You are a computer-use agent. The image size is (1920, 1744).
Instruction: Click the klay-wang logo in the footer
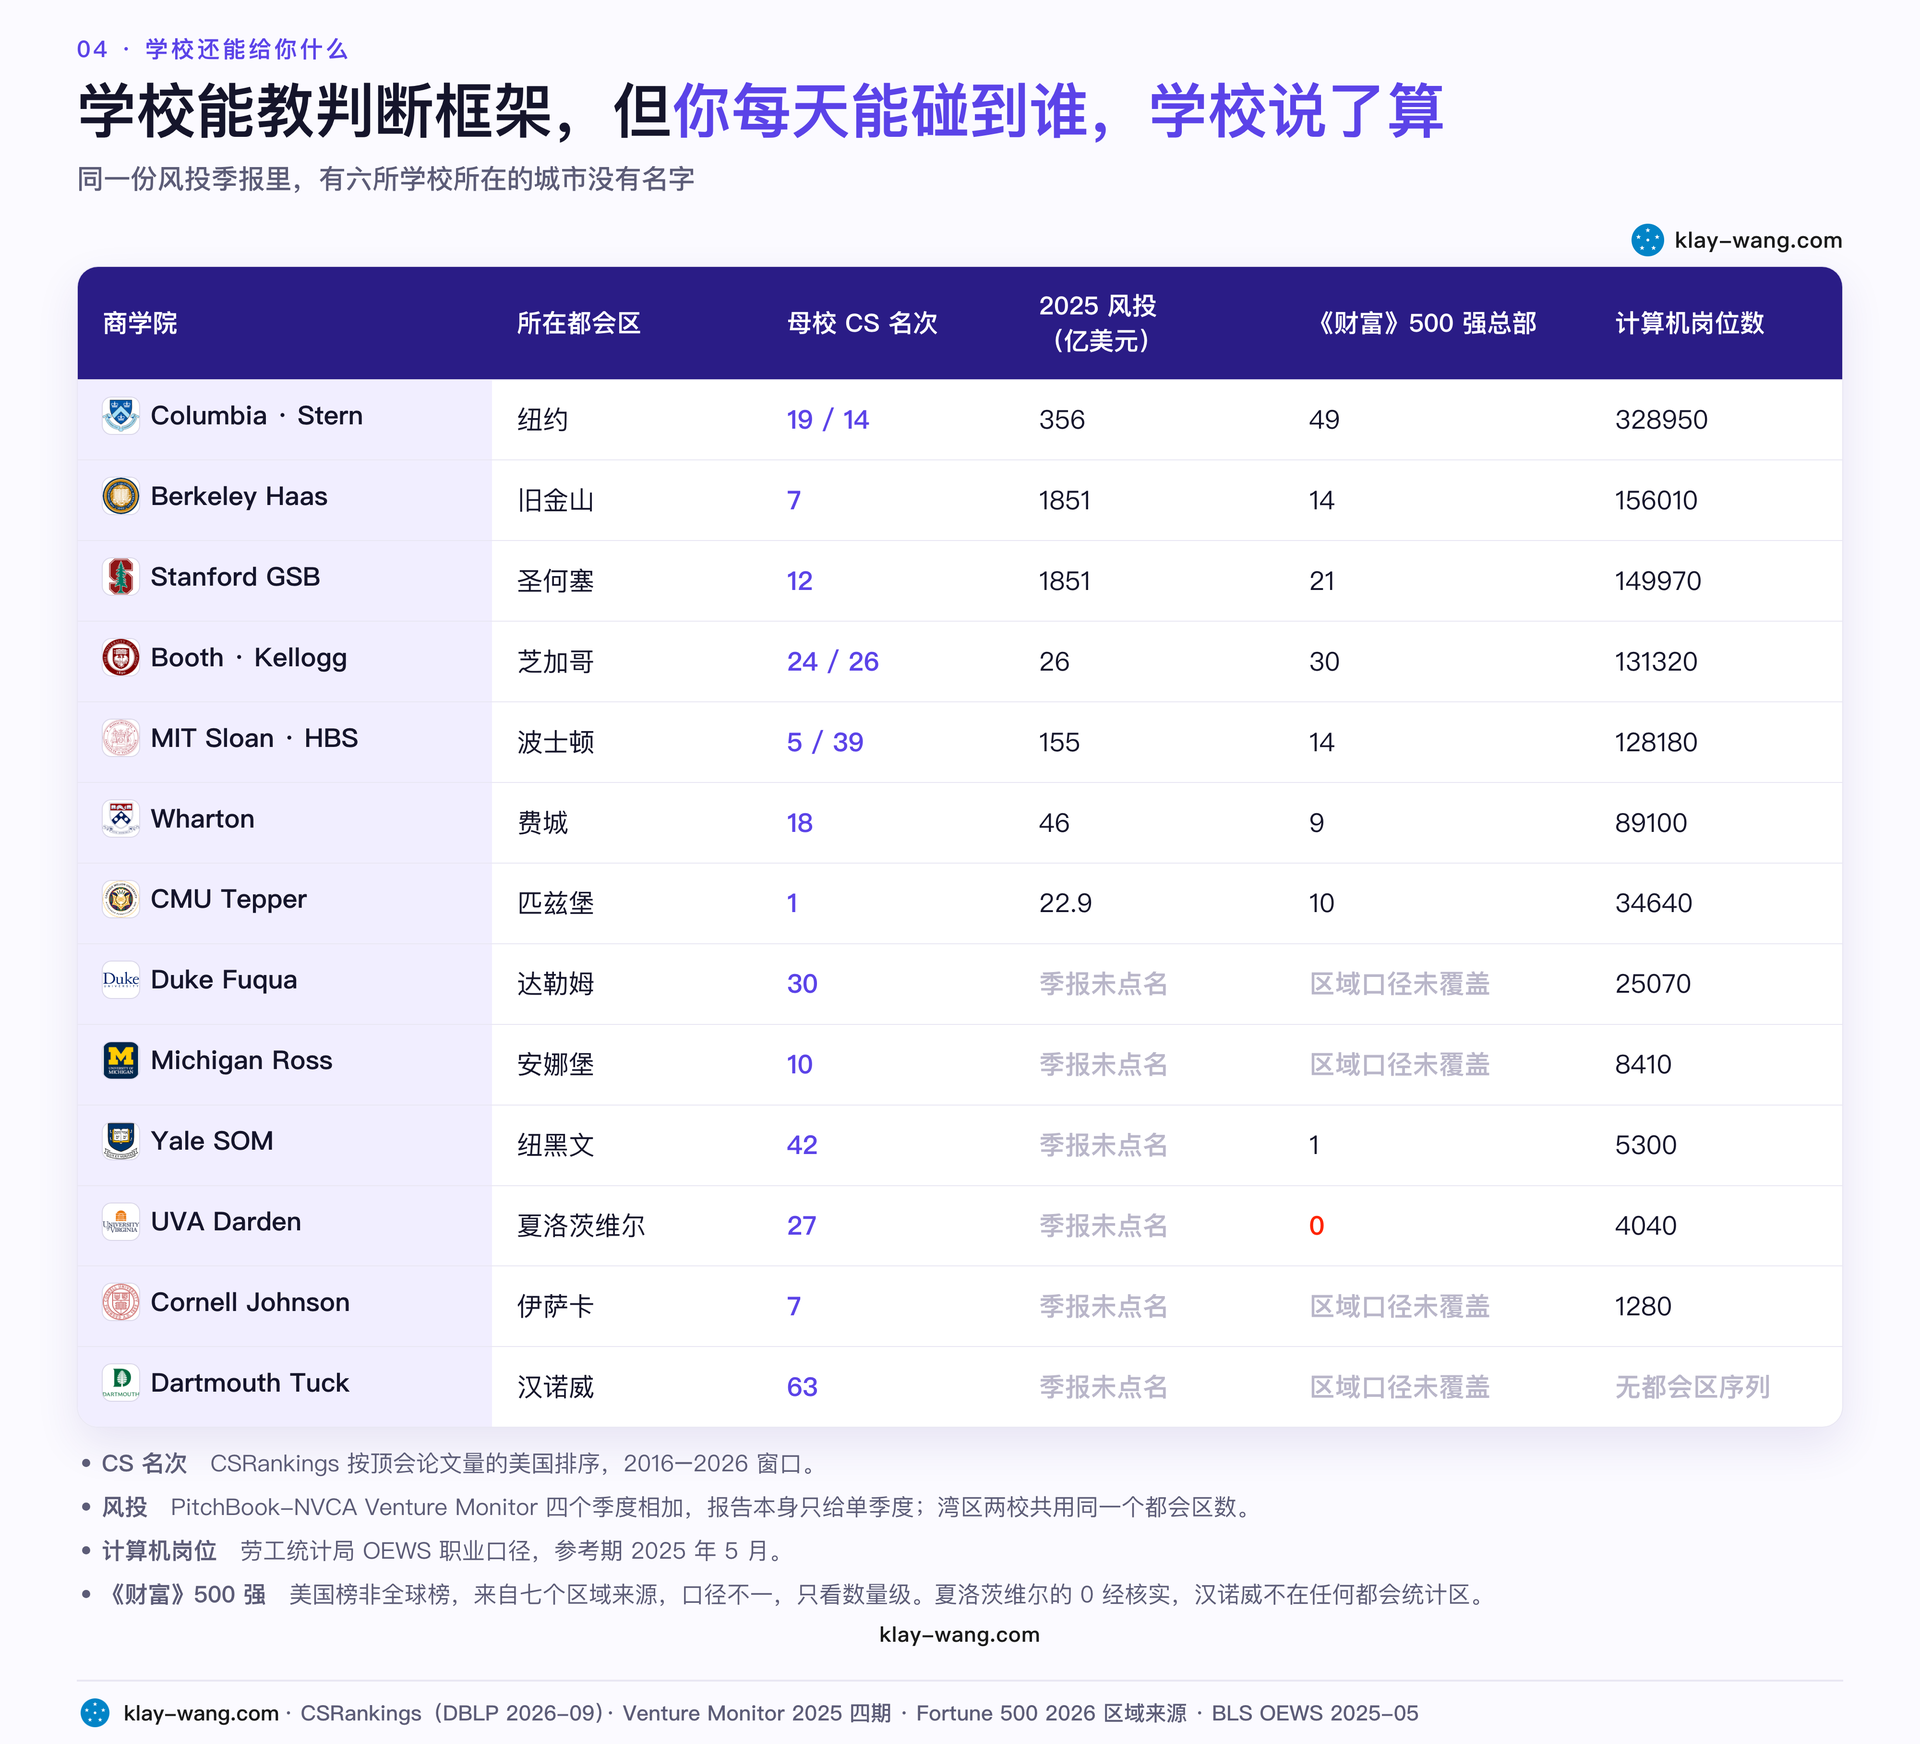click(95, 1713)
